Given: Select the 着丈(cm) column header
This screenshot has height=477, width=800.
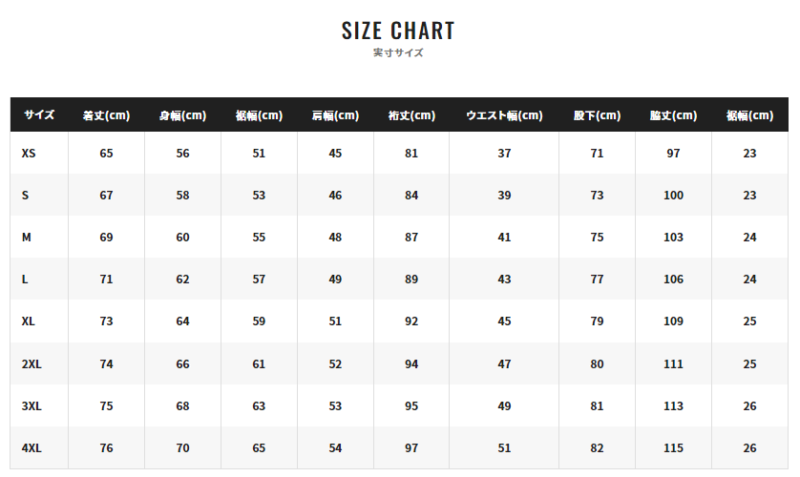Looking at the screenshot, I should pos(106,115).
